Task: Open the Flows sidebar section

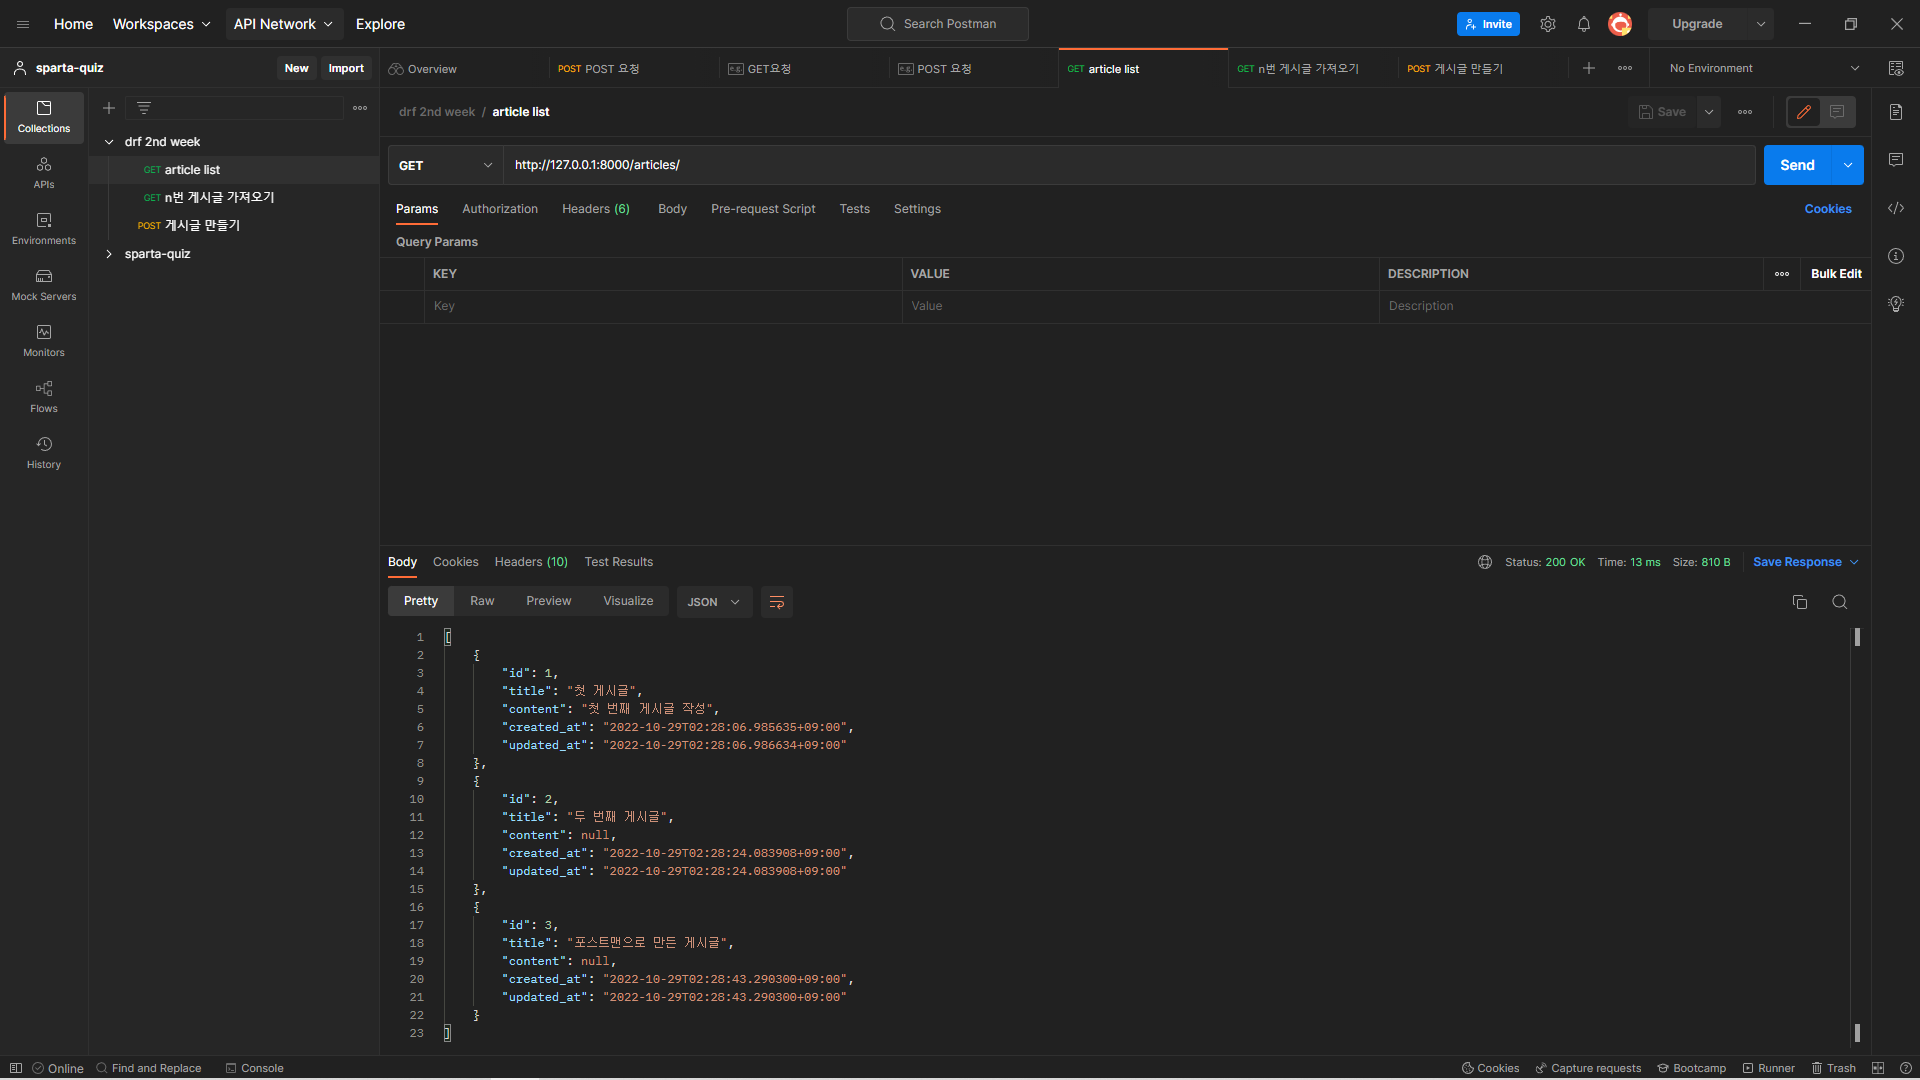Action: pyautogui.click(x=44, y=397)
